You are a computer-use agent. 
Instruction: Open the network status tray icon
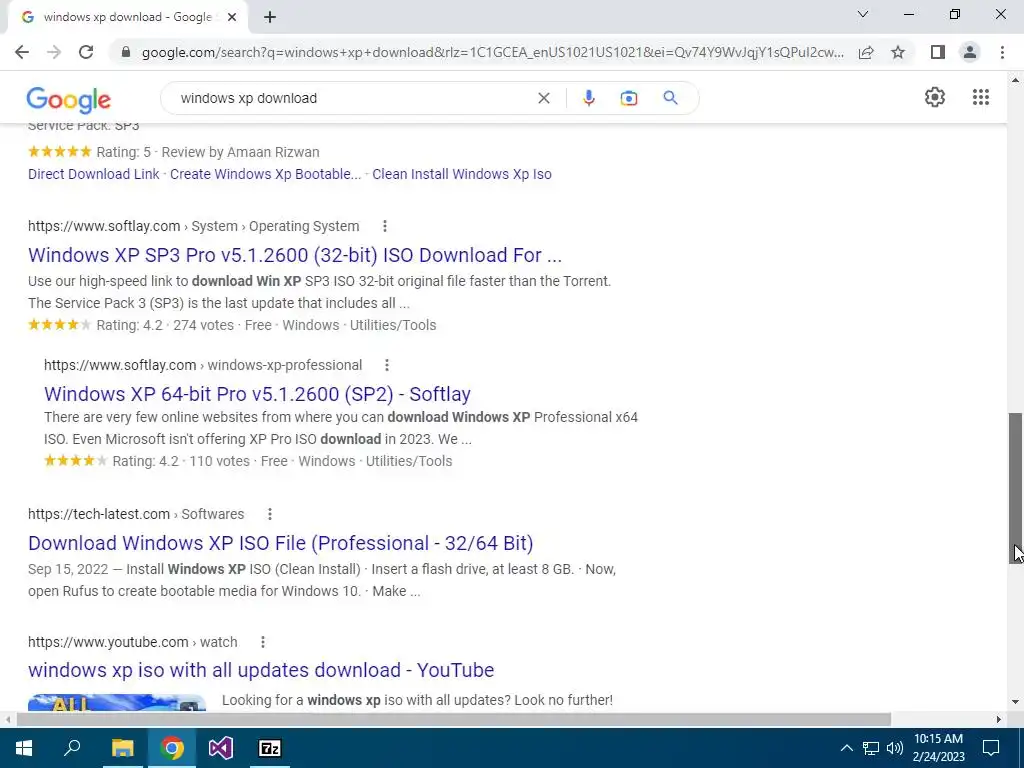coord(871,748)
